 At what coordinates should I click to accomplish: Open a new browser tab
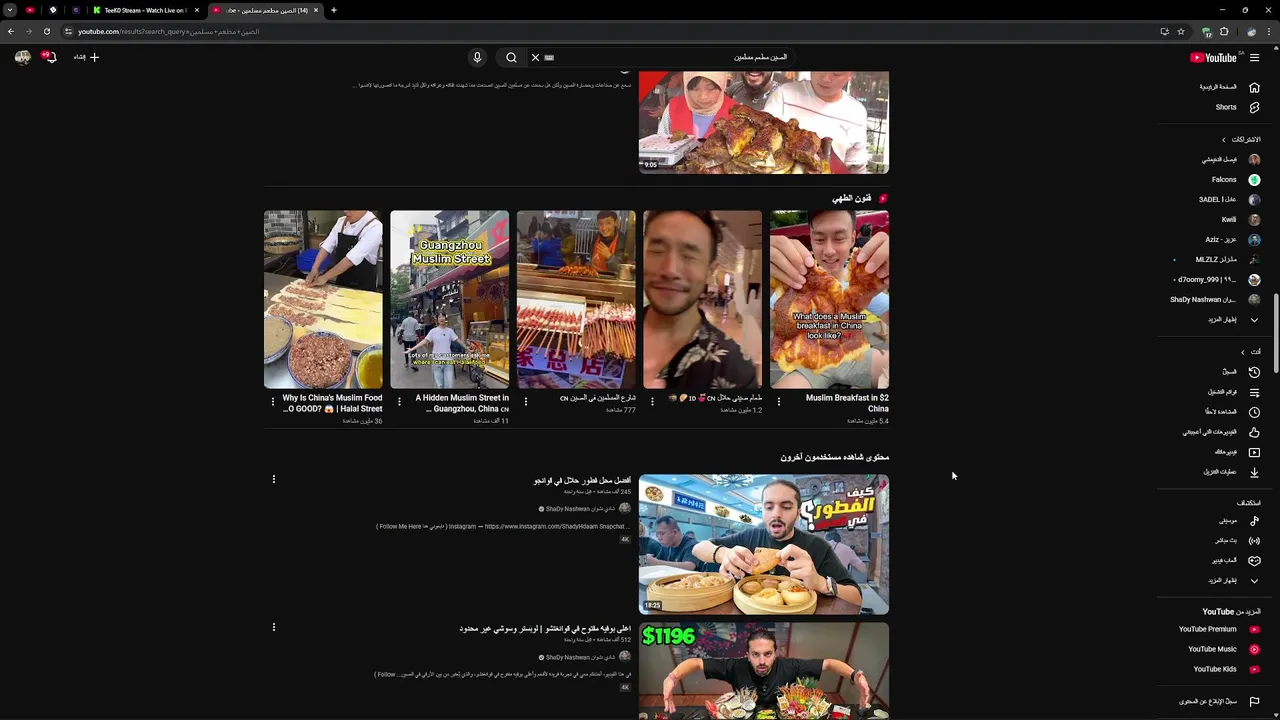334,10
